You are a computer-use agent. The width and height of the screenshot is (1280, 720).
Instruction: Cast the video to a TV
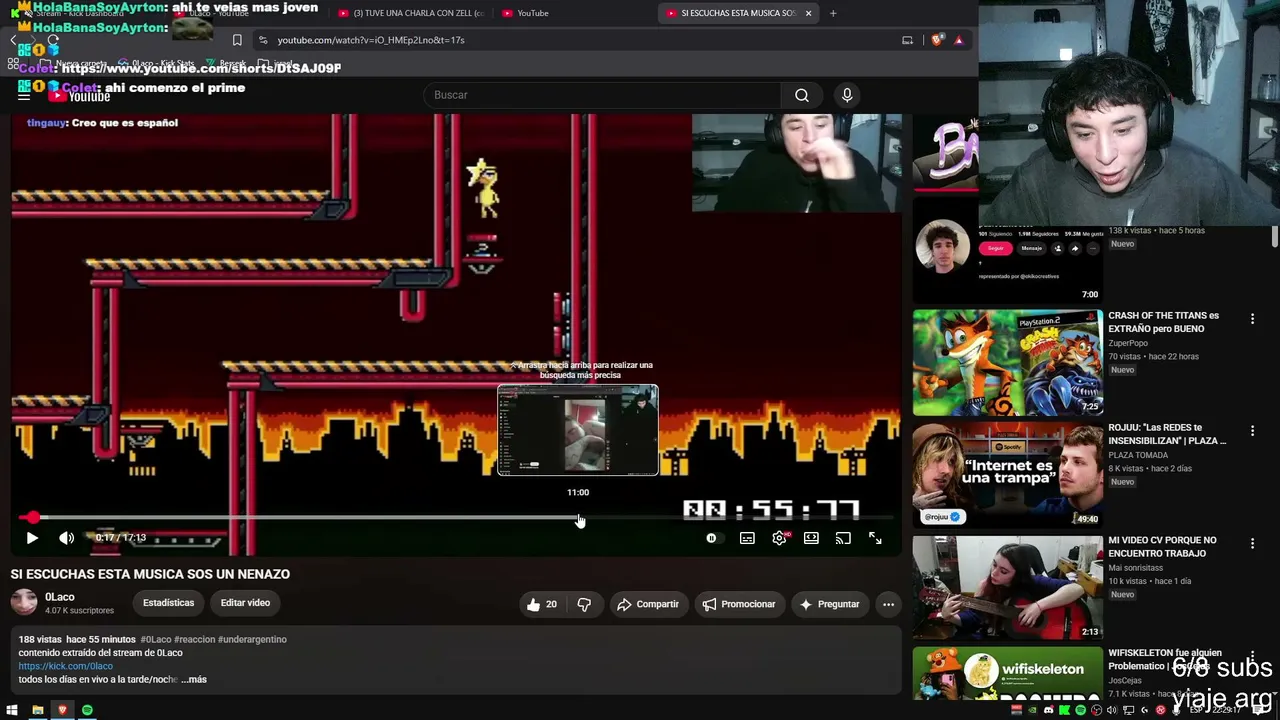pyautogui.click(x=843, y=538)
